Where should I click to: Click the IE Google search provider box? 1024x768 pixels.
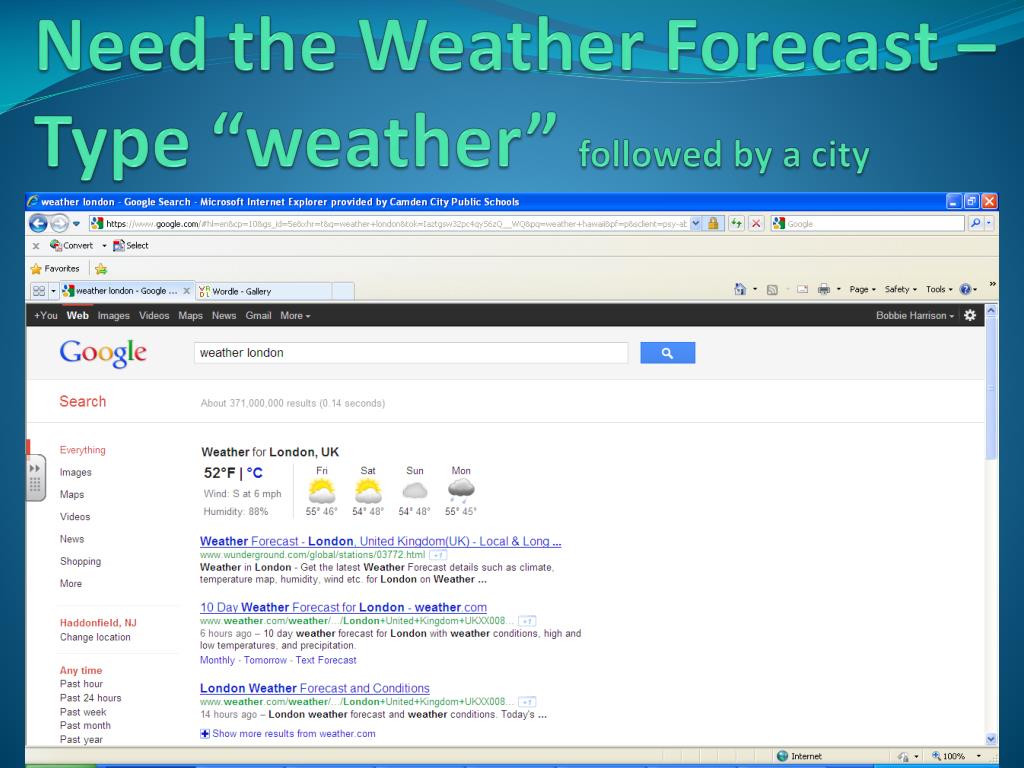tap(867, 224)
